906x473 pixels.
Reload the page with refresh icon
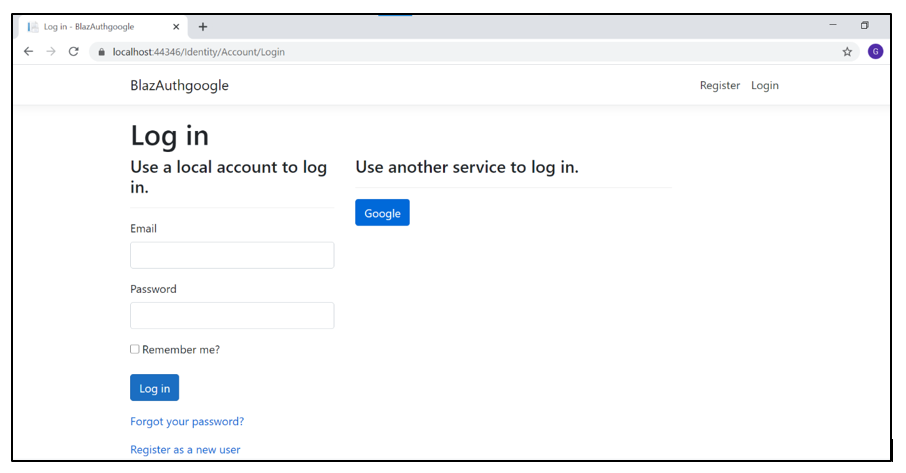pyautogui.click(x=73, y=51)
